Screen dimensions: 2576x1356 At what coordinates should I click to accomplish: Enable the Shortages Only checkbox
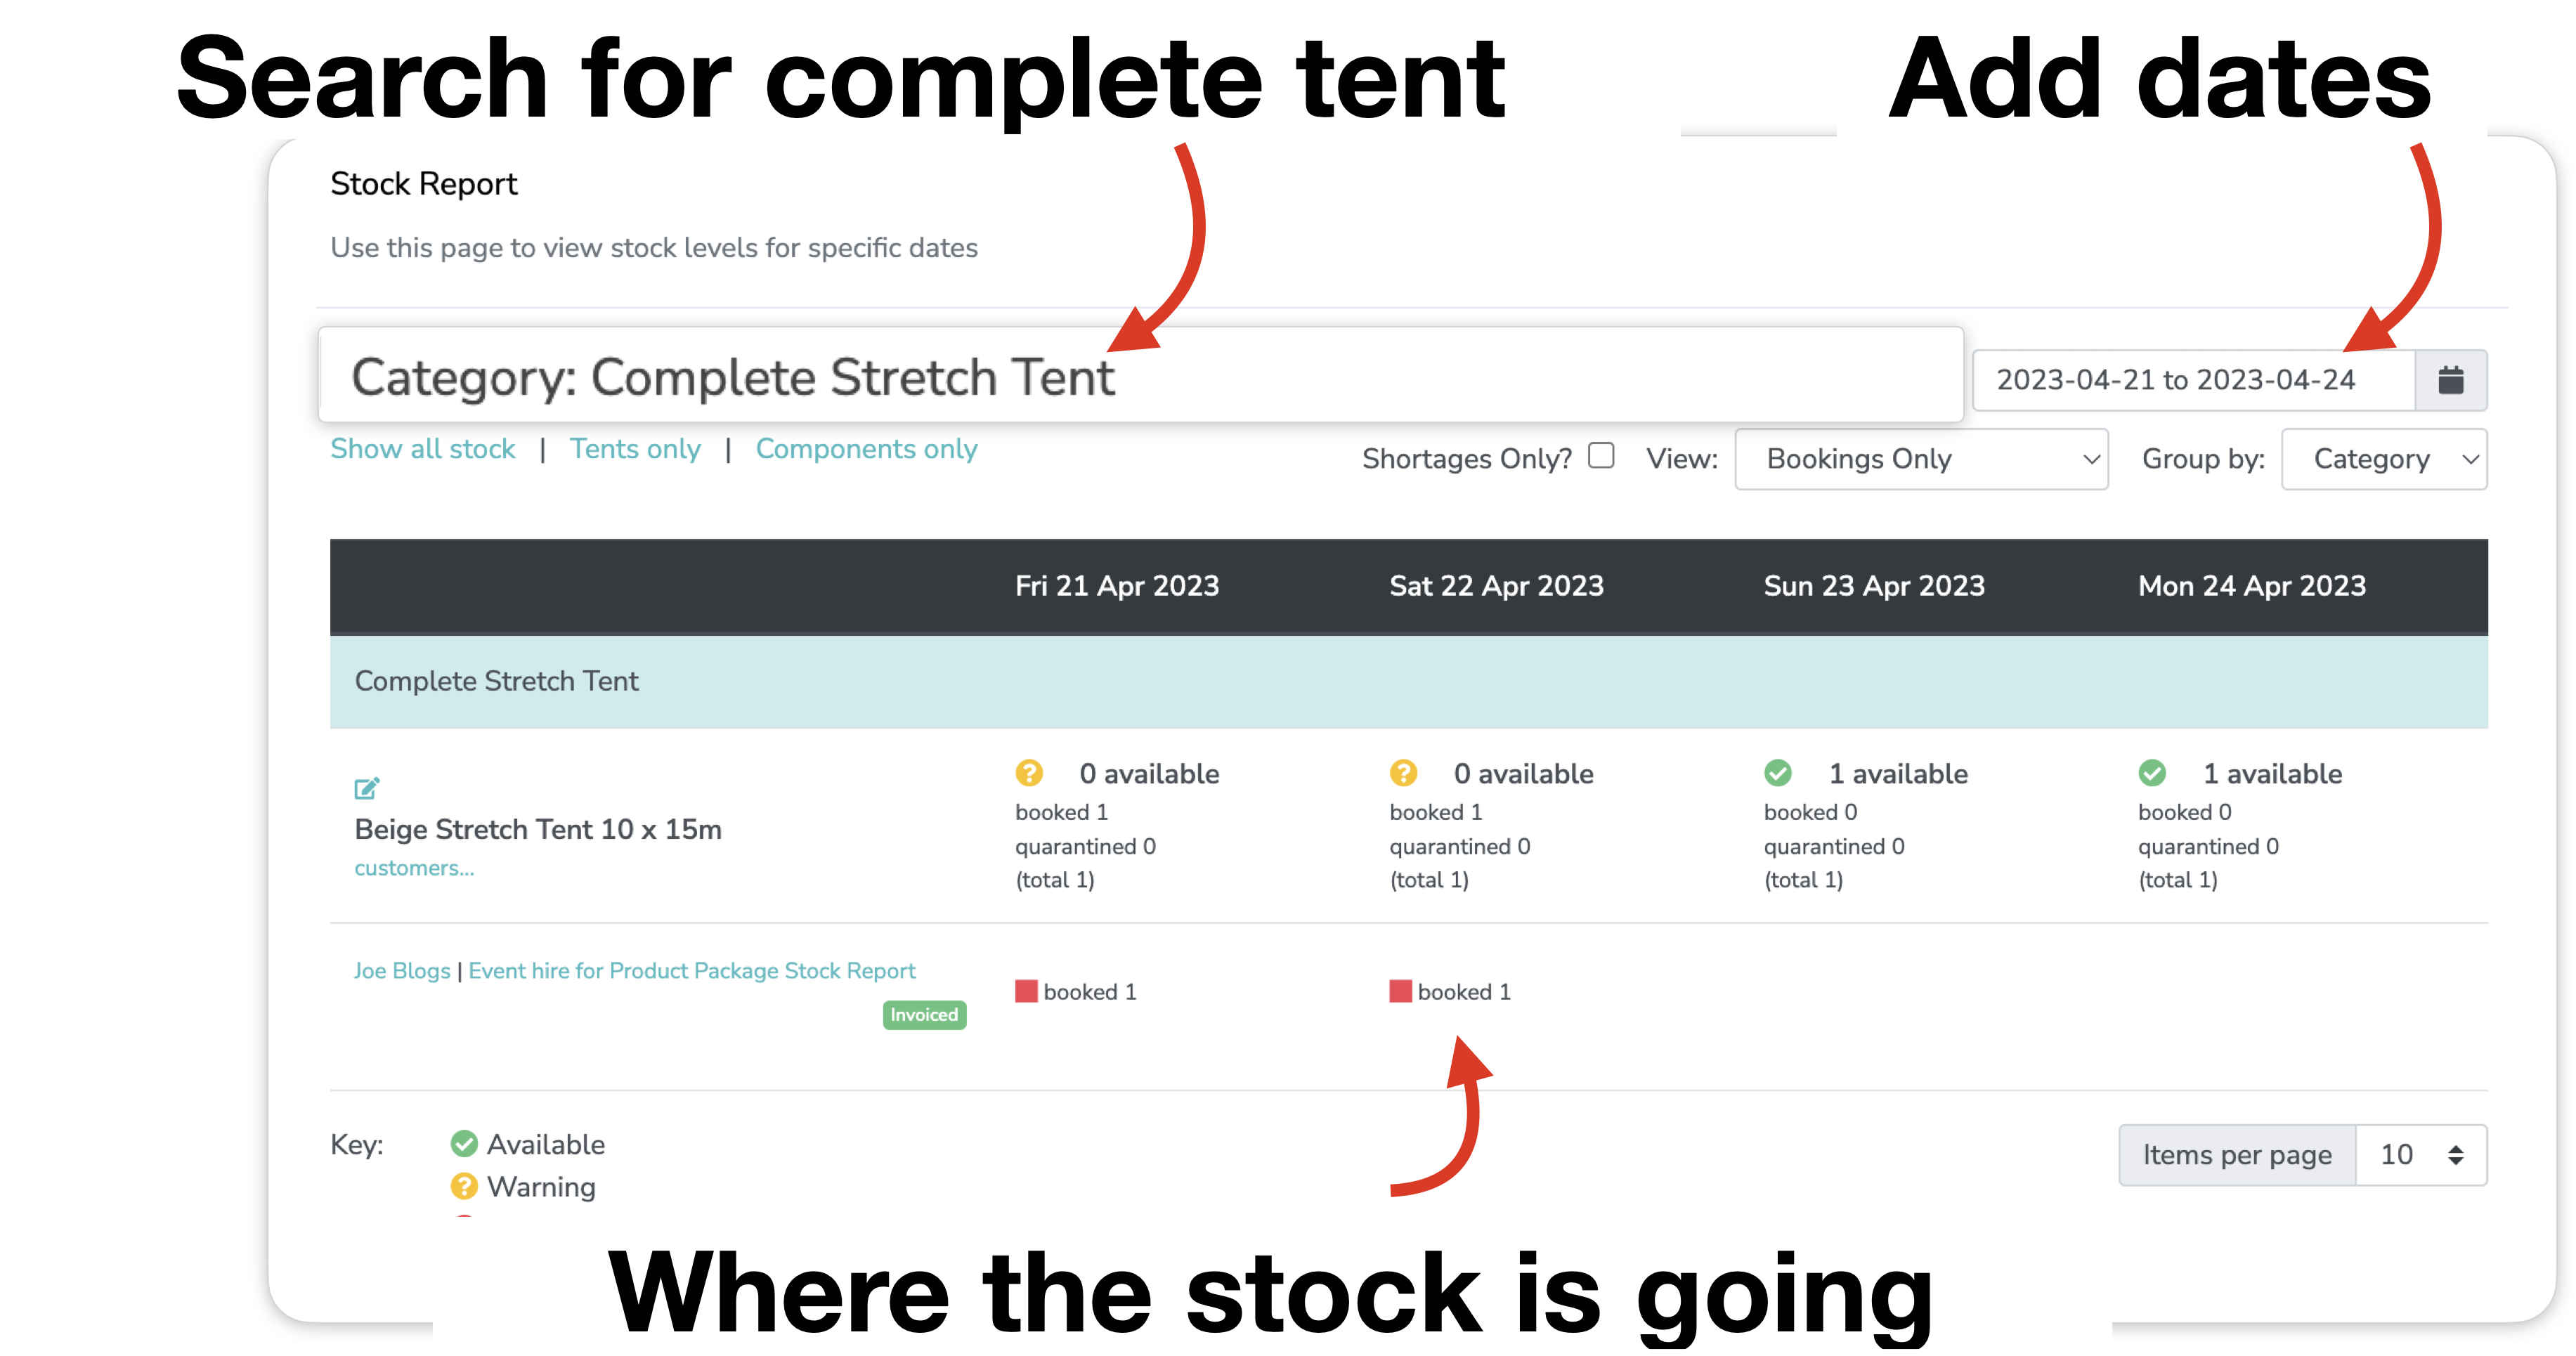coord(1601,456)
